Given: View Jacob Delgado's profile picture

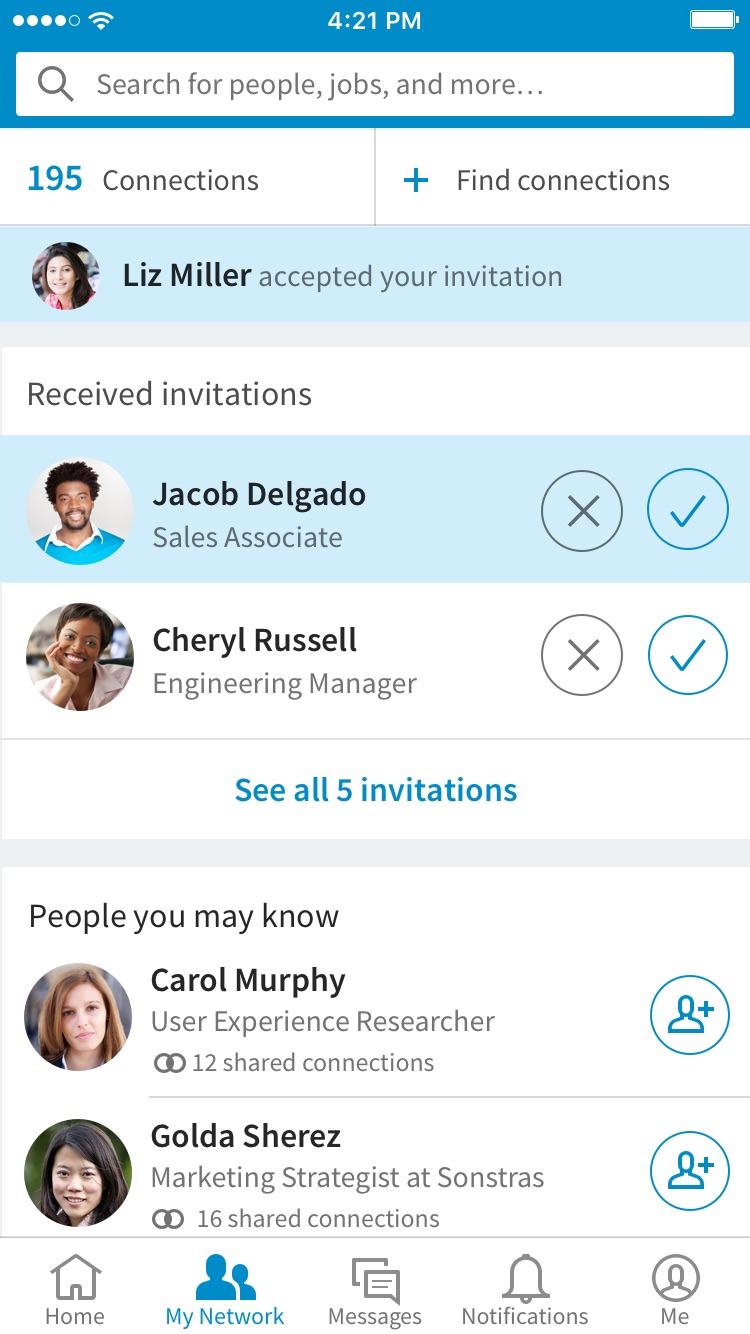Looking at the screenshot, I should (80, 511).
